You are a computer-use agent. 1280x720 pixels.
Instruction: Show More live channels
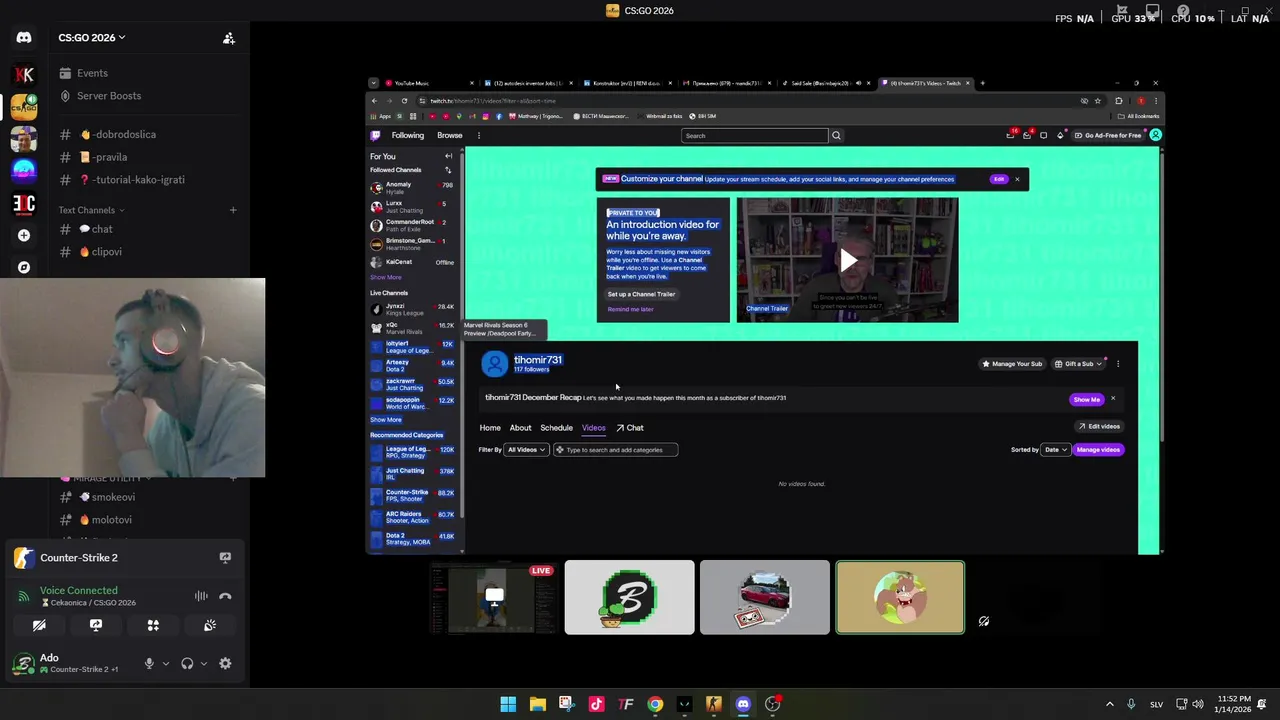click(386, 420)
